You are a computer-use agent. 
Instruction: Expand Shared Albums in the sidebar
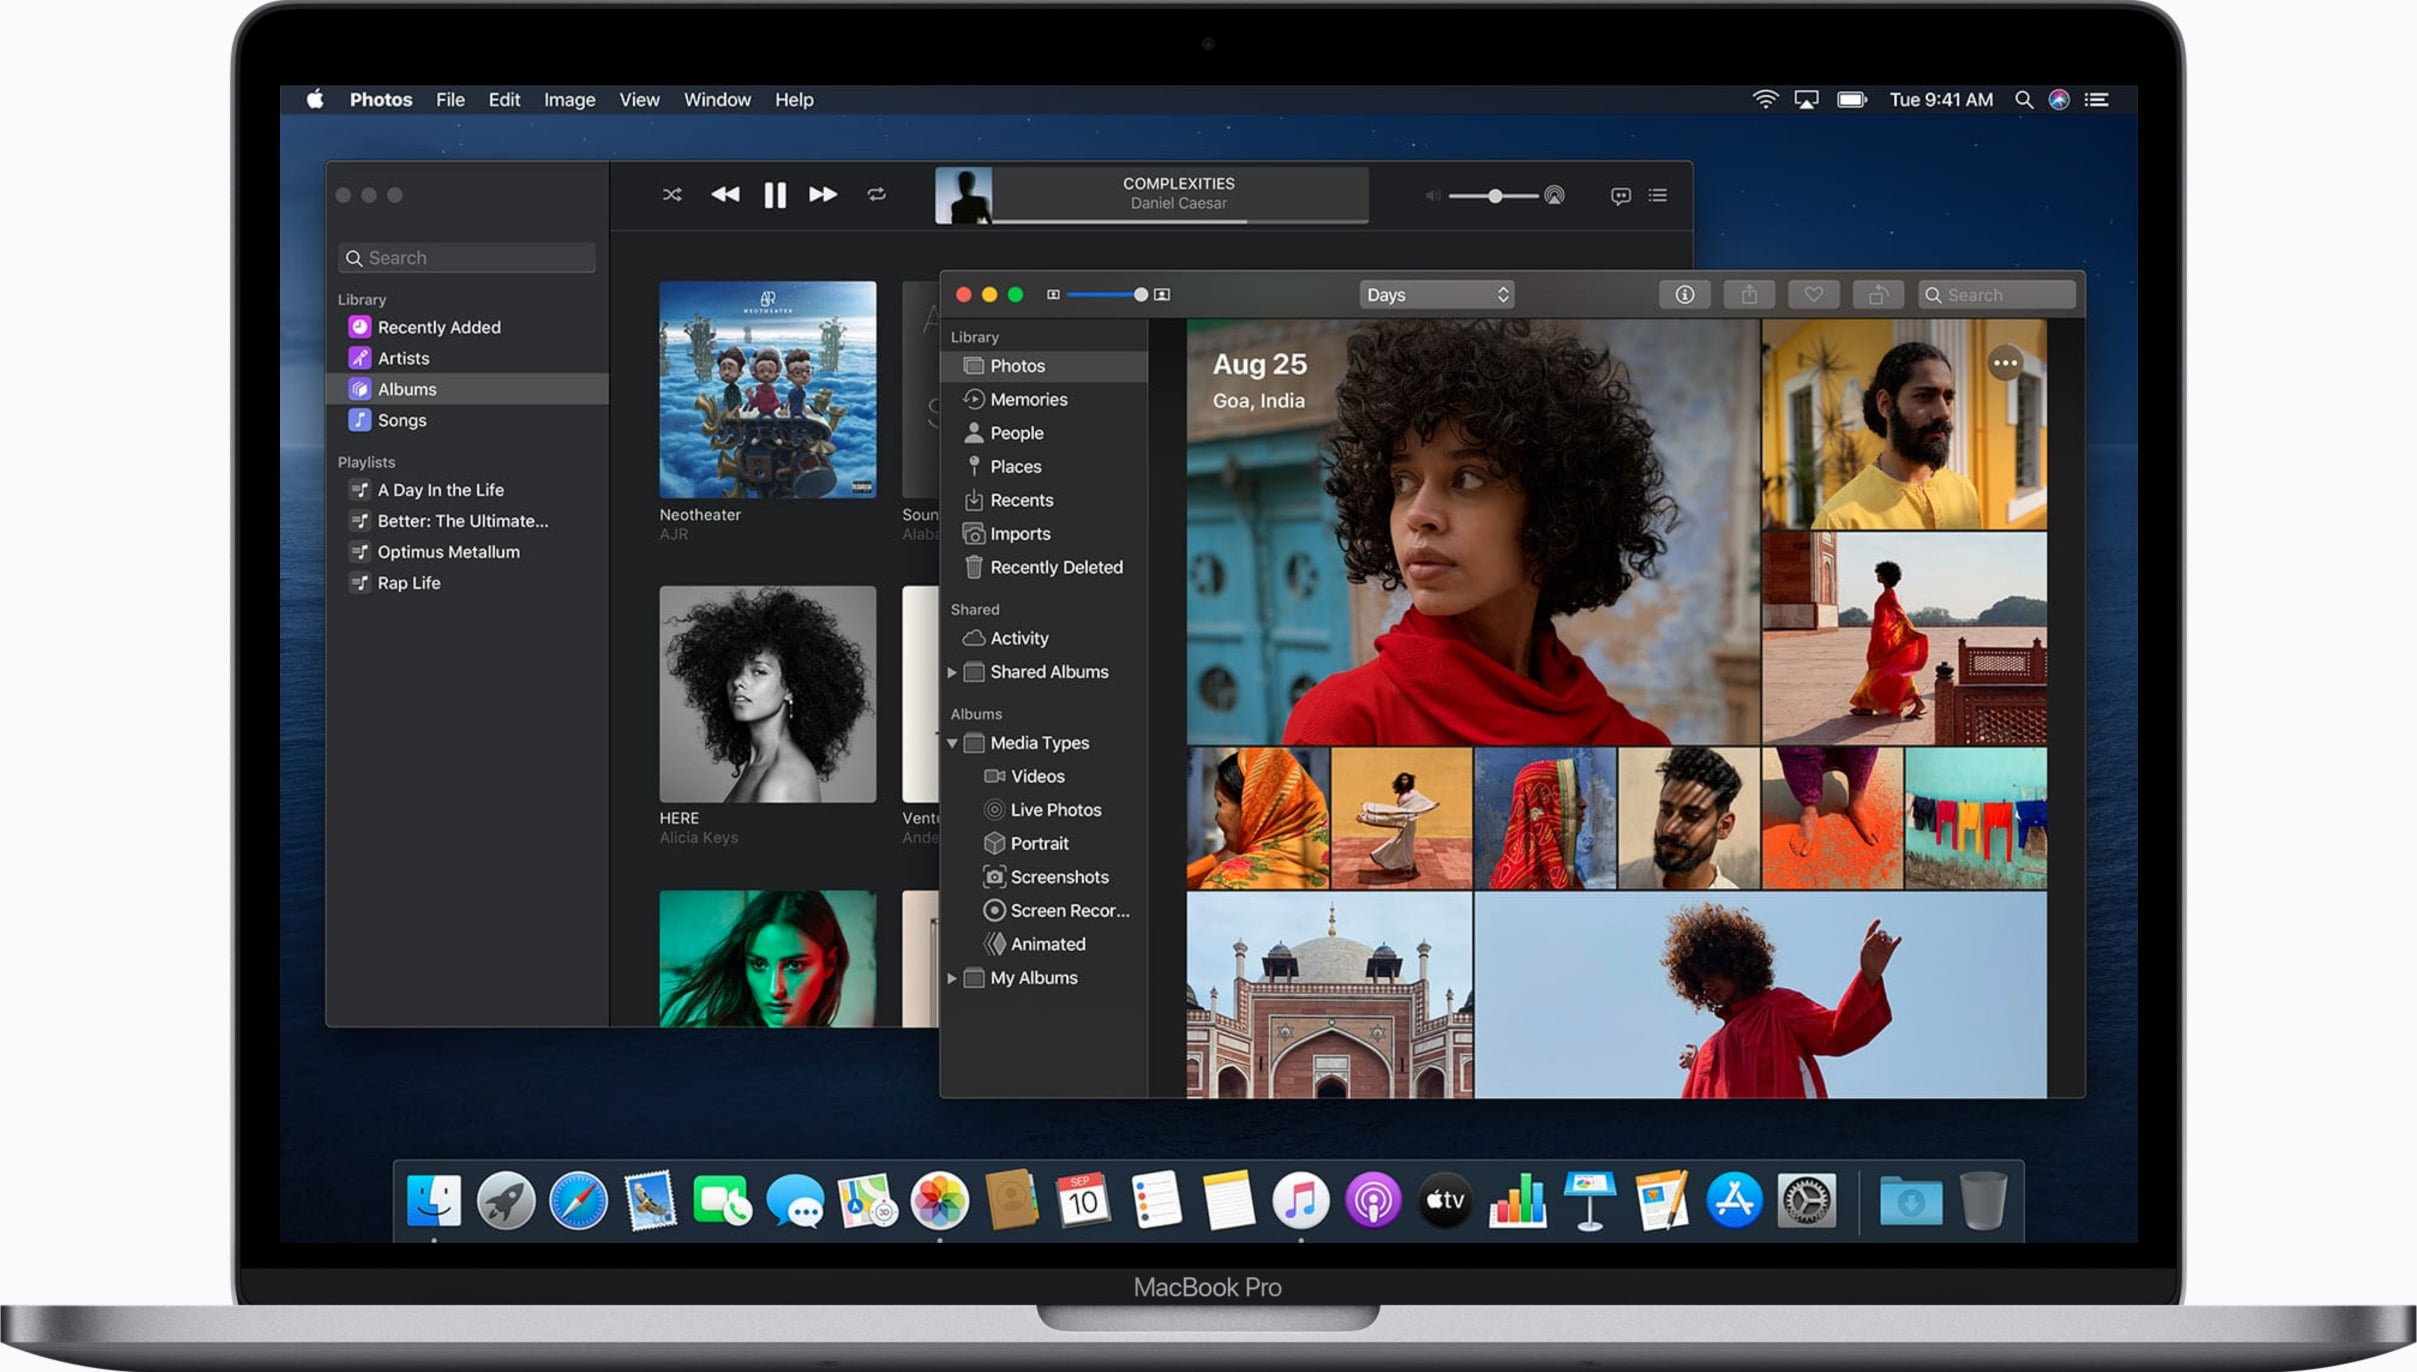pos(952,672)
